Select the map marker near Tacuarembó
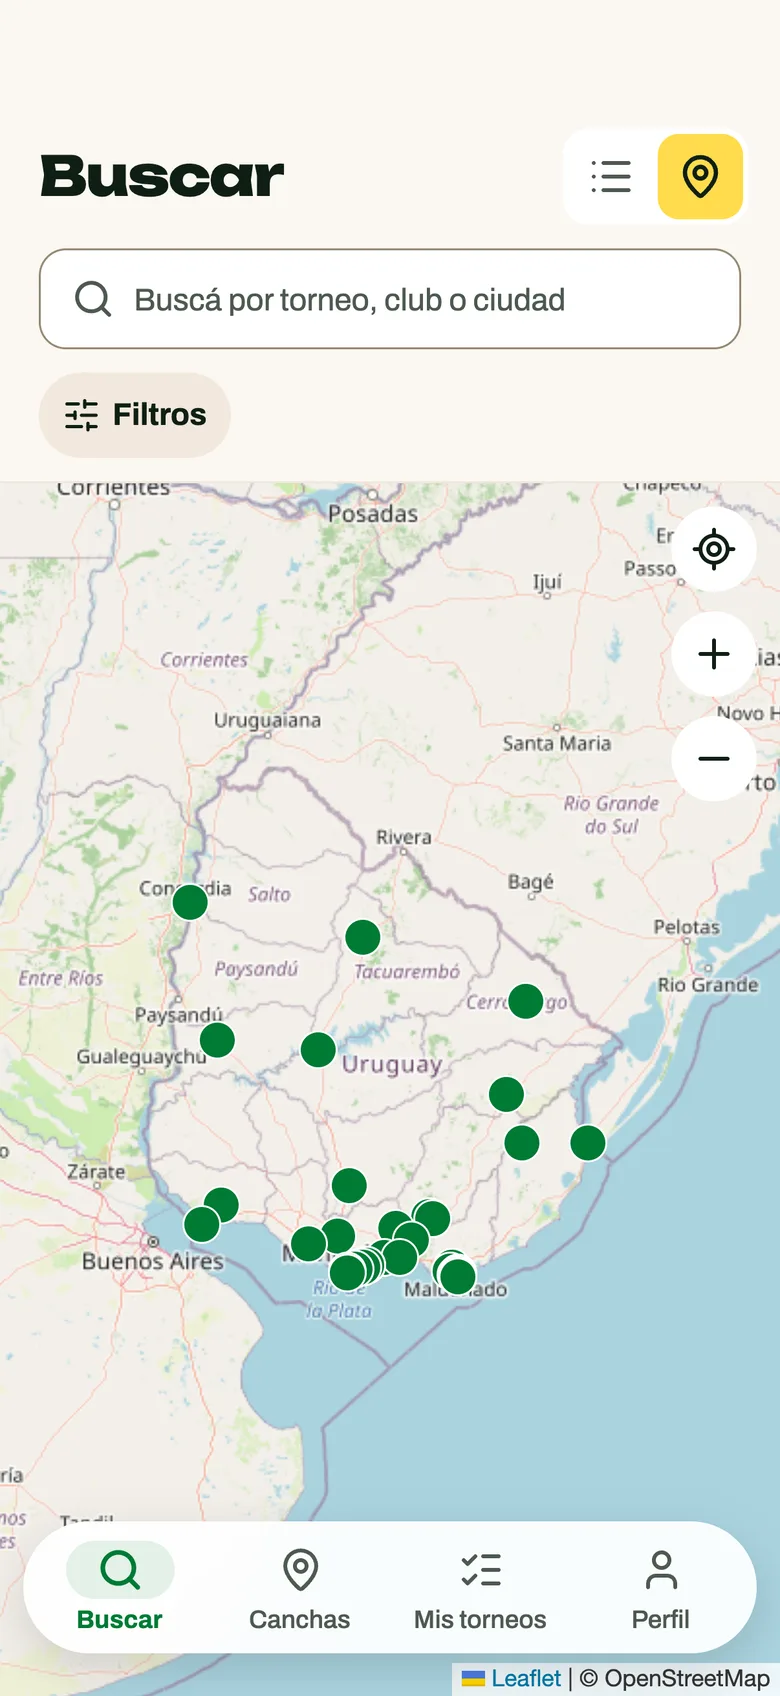 click(363, 937)
